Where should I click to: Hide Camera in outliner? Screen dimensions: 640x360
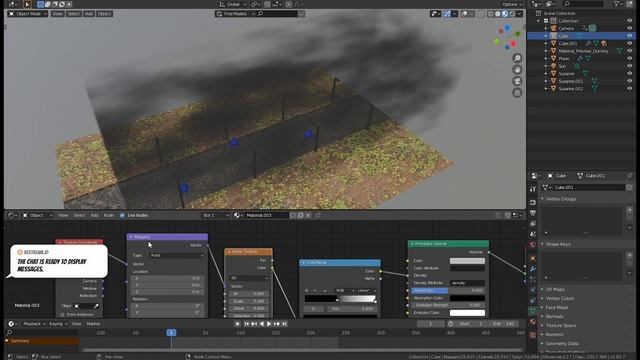coord(629,28)
